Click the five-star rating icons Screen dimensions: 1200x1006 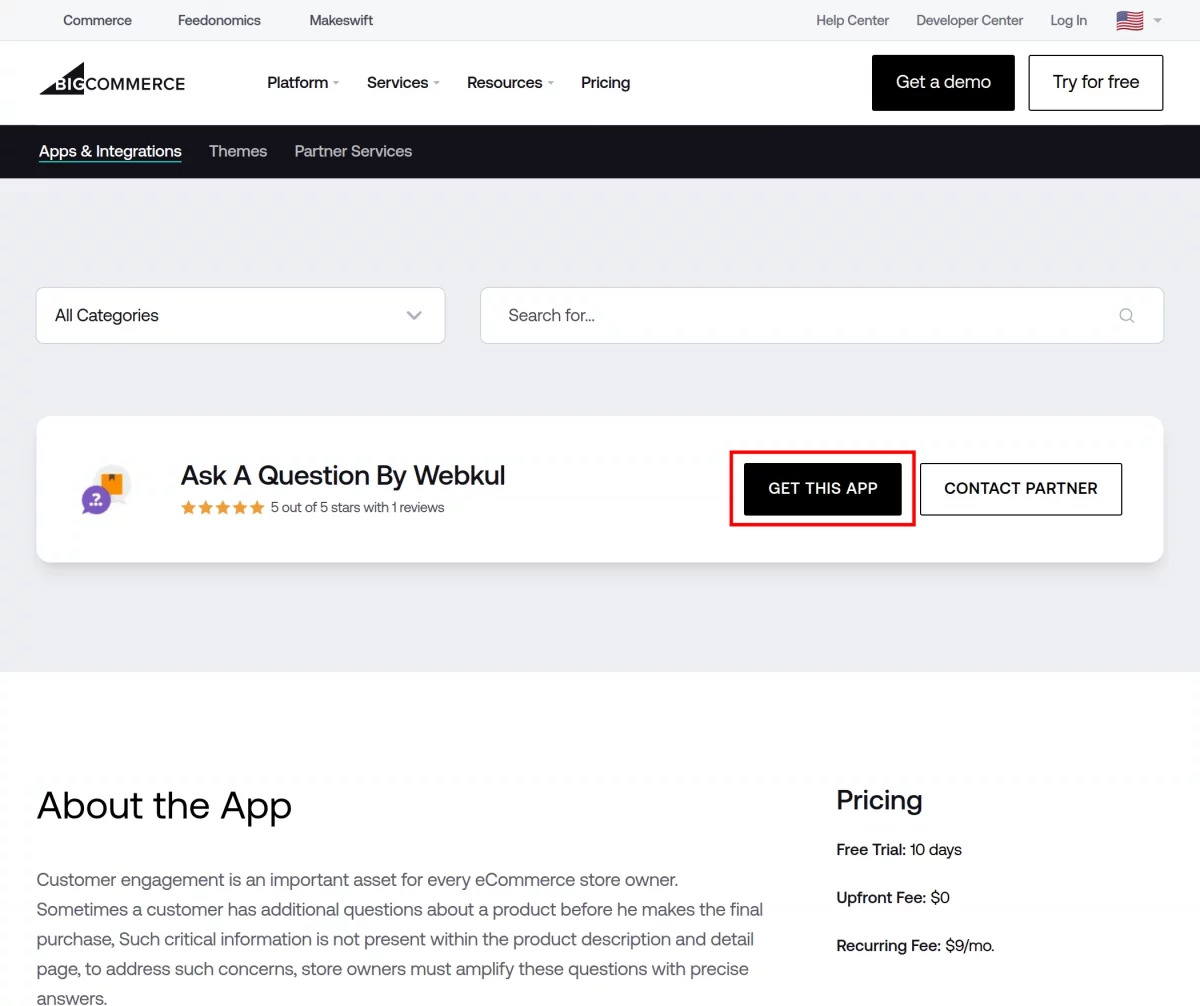click(x=223, y=508)
